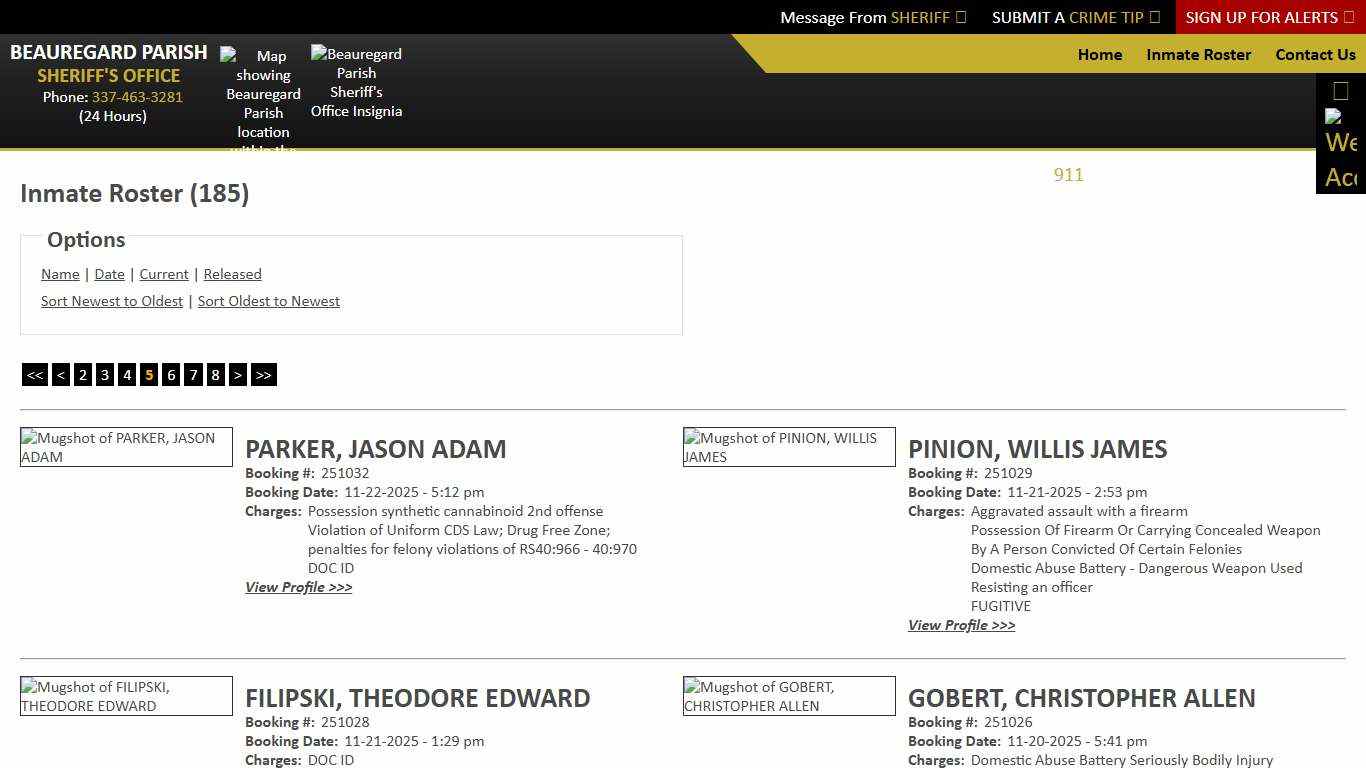Click the last page >> button

[263, 374]
